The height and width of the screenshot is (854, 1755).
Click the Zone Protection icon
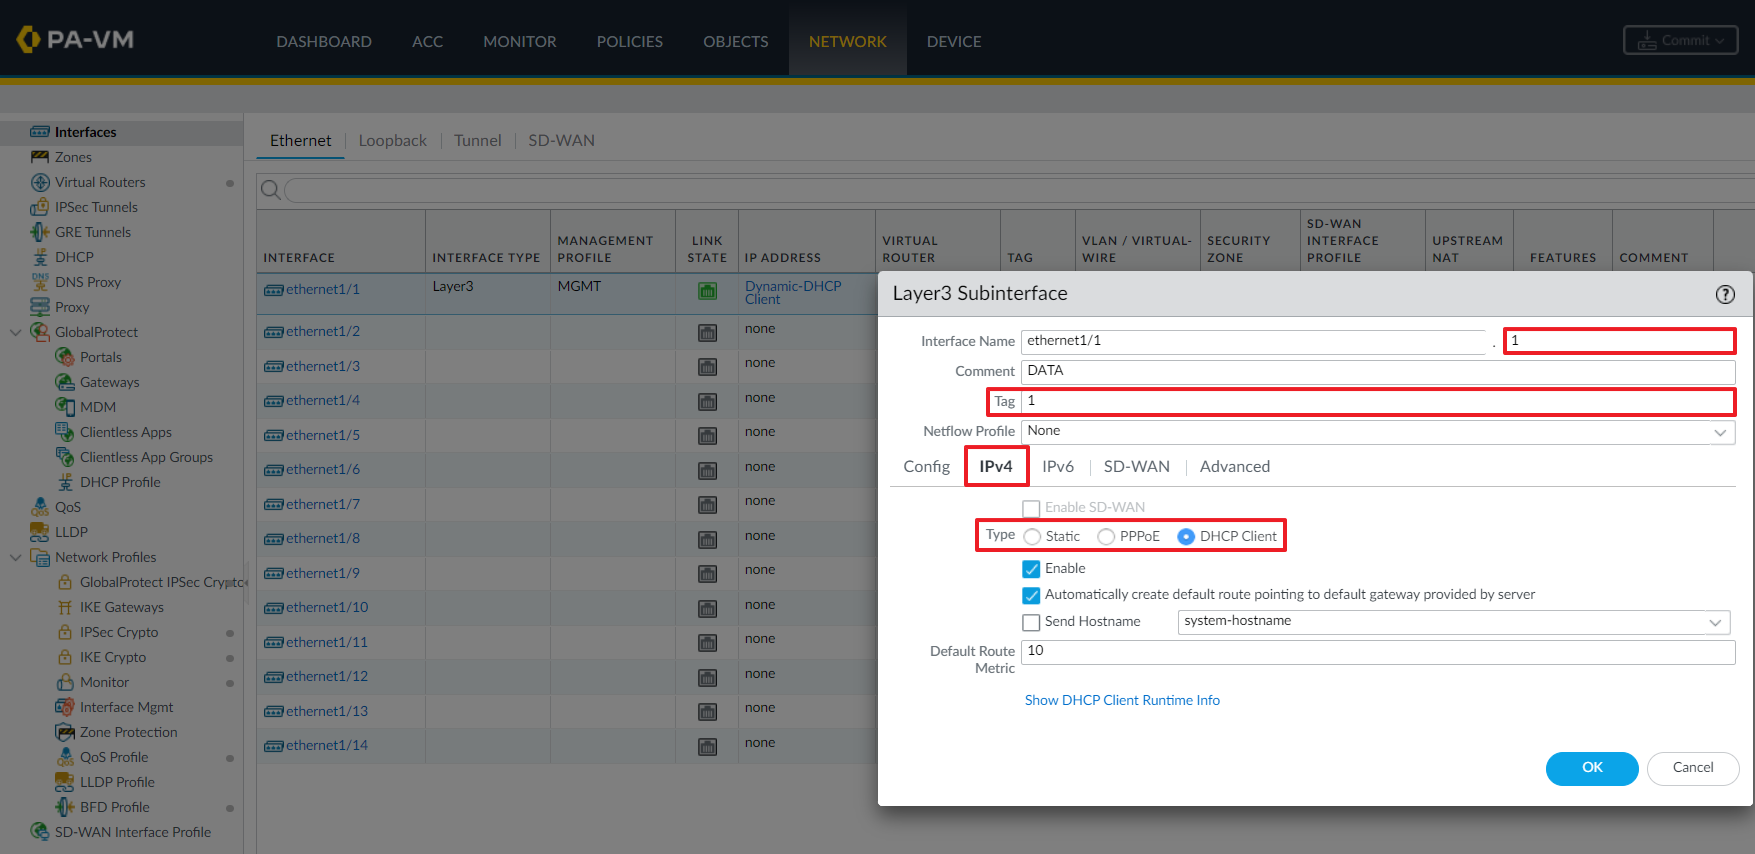(65, 732)
